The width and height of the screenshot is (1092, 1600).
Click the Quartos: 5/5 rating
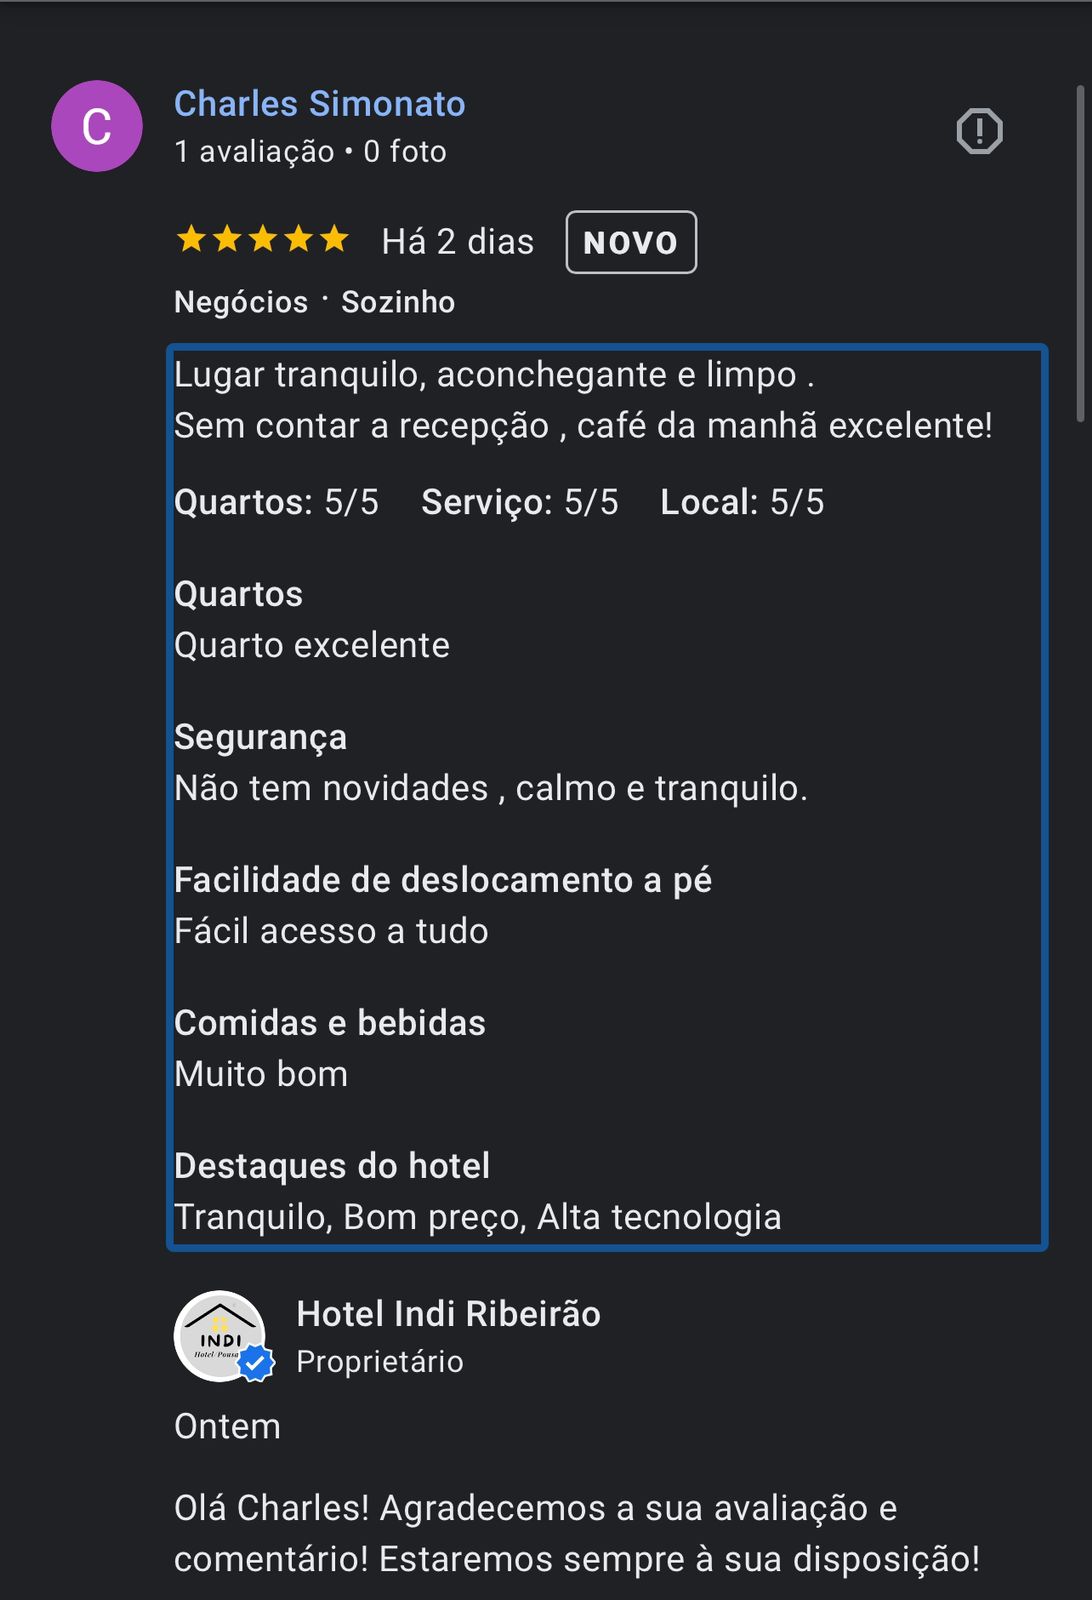point(276,502)
